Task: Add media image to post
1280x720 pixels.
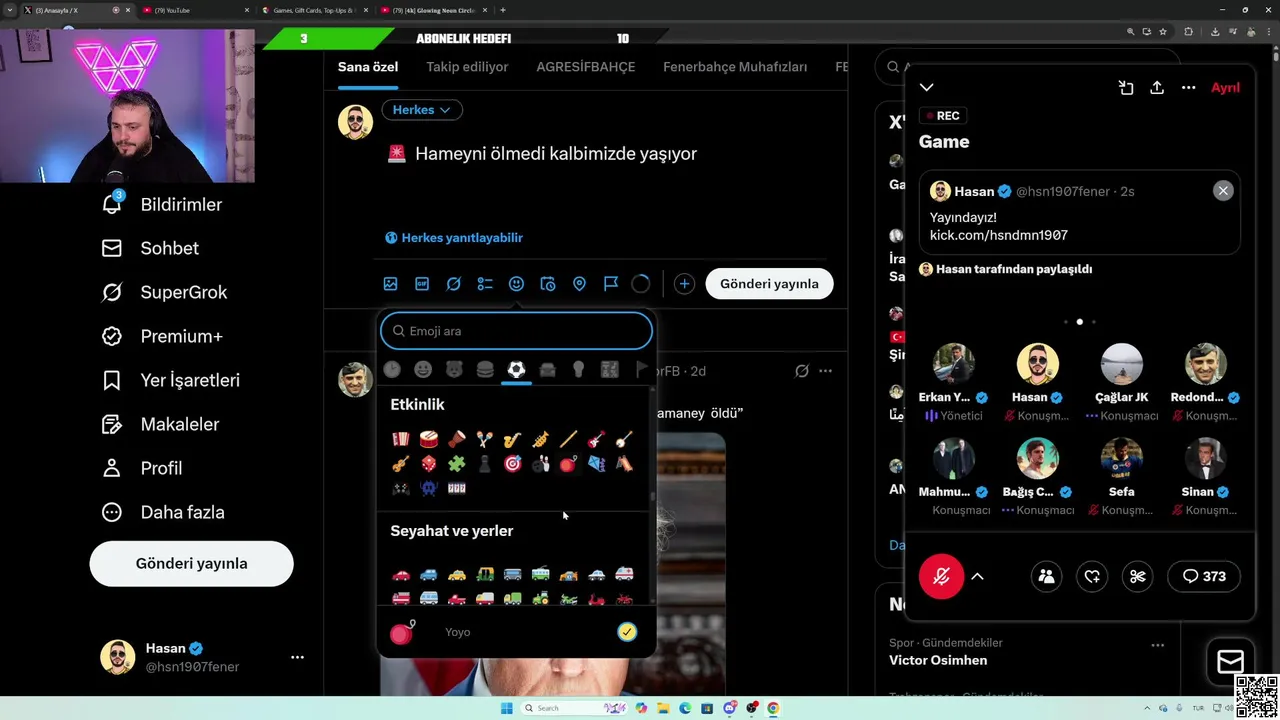Action: [x=391, y=284]
